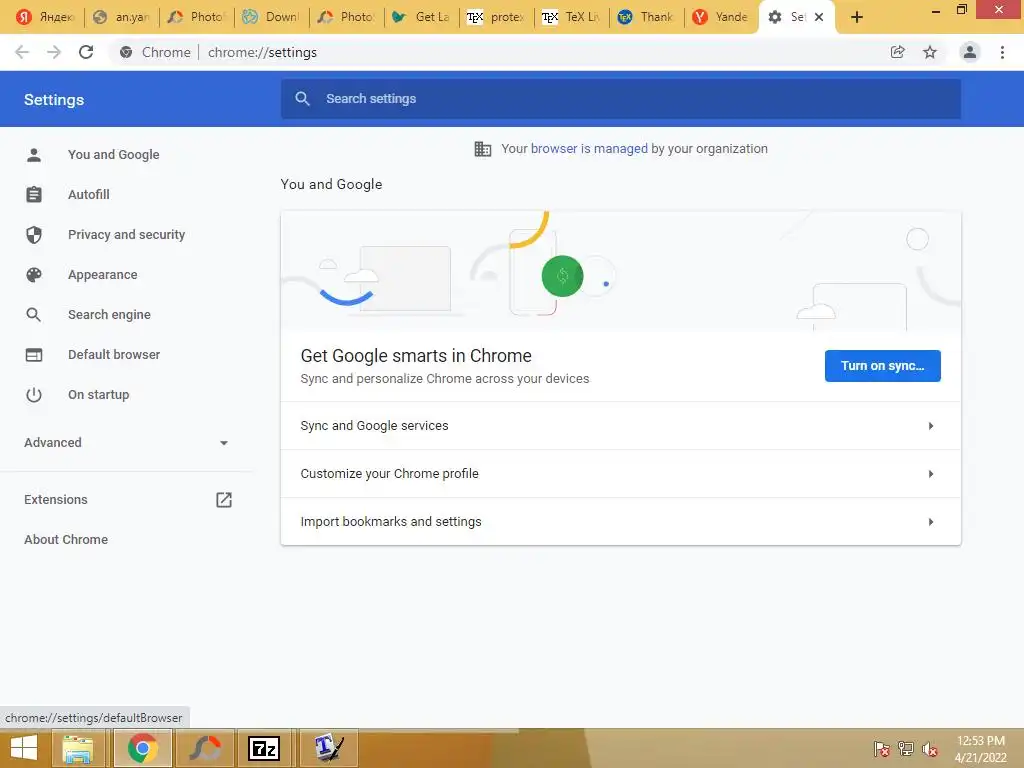Click the window icon beside Default browser

click(x=34, y=355)
